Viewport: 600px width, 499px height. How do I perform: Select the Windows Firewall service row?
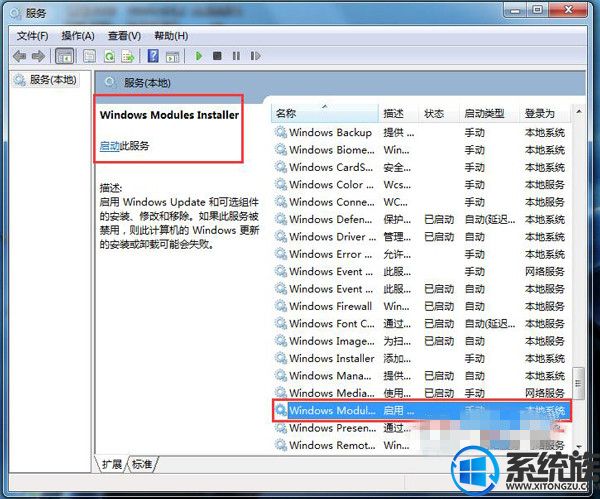pos(421,306)
